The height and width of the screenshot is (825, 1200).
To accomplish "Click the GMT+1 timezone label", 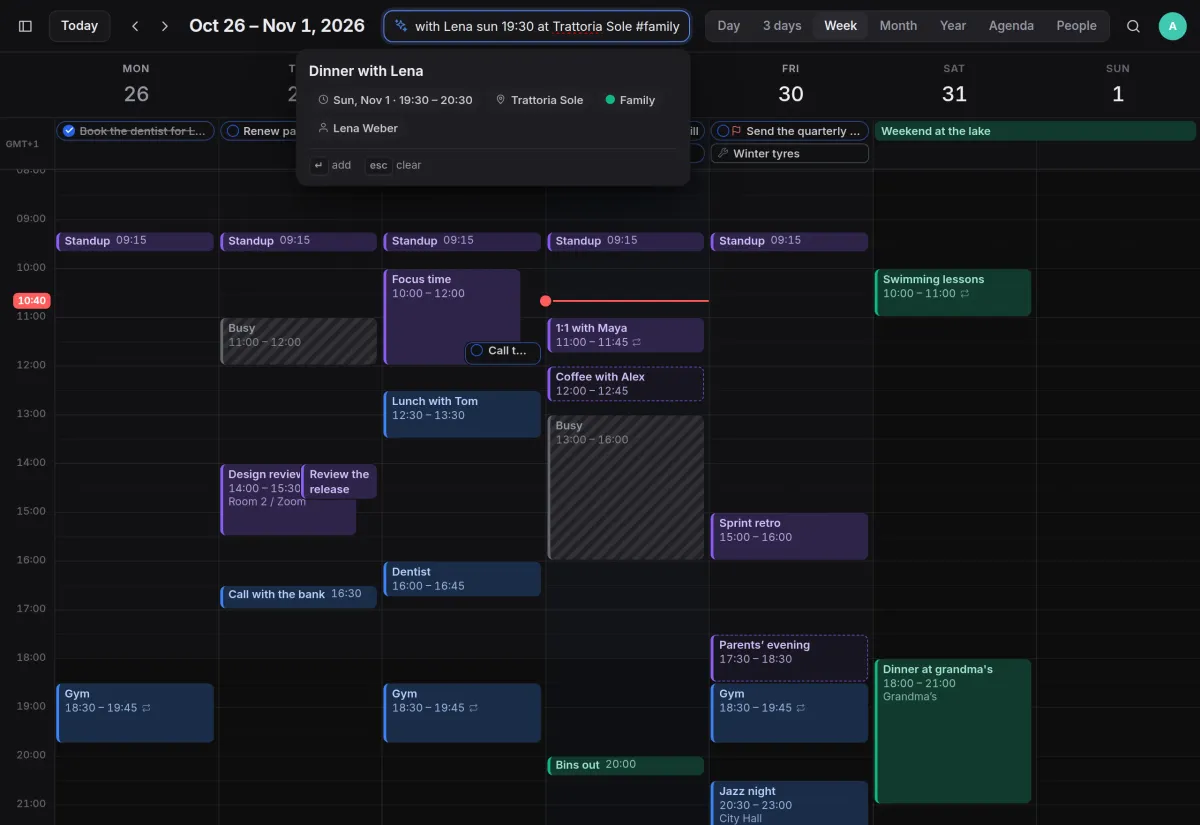I will [22, 144].
